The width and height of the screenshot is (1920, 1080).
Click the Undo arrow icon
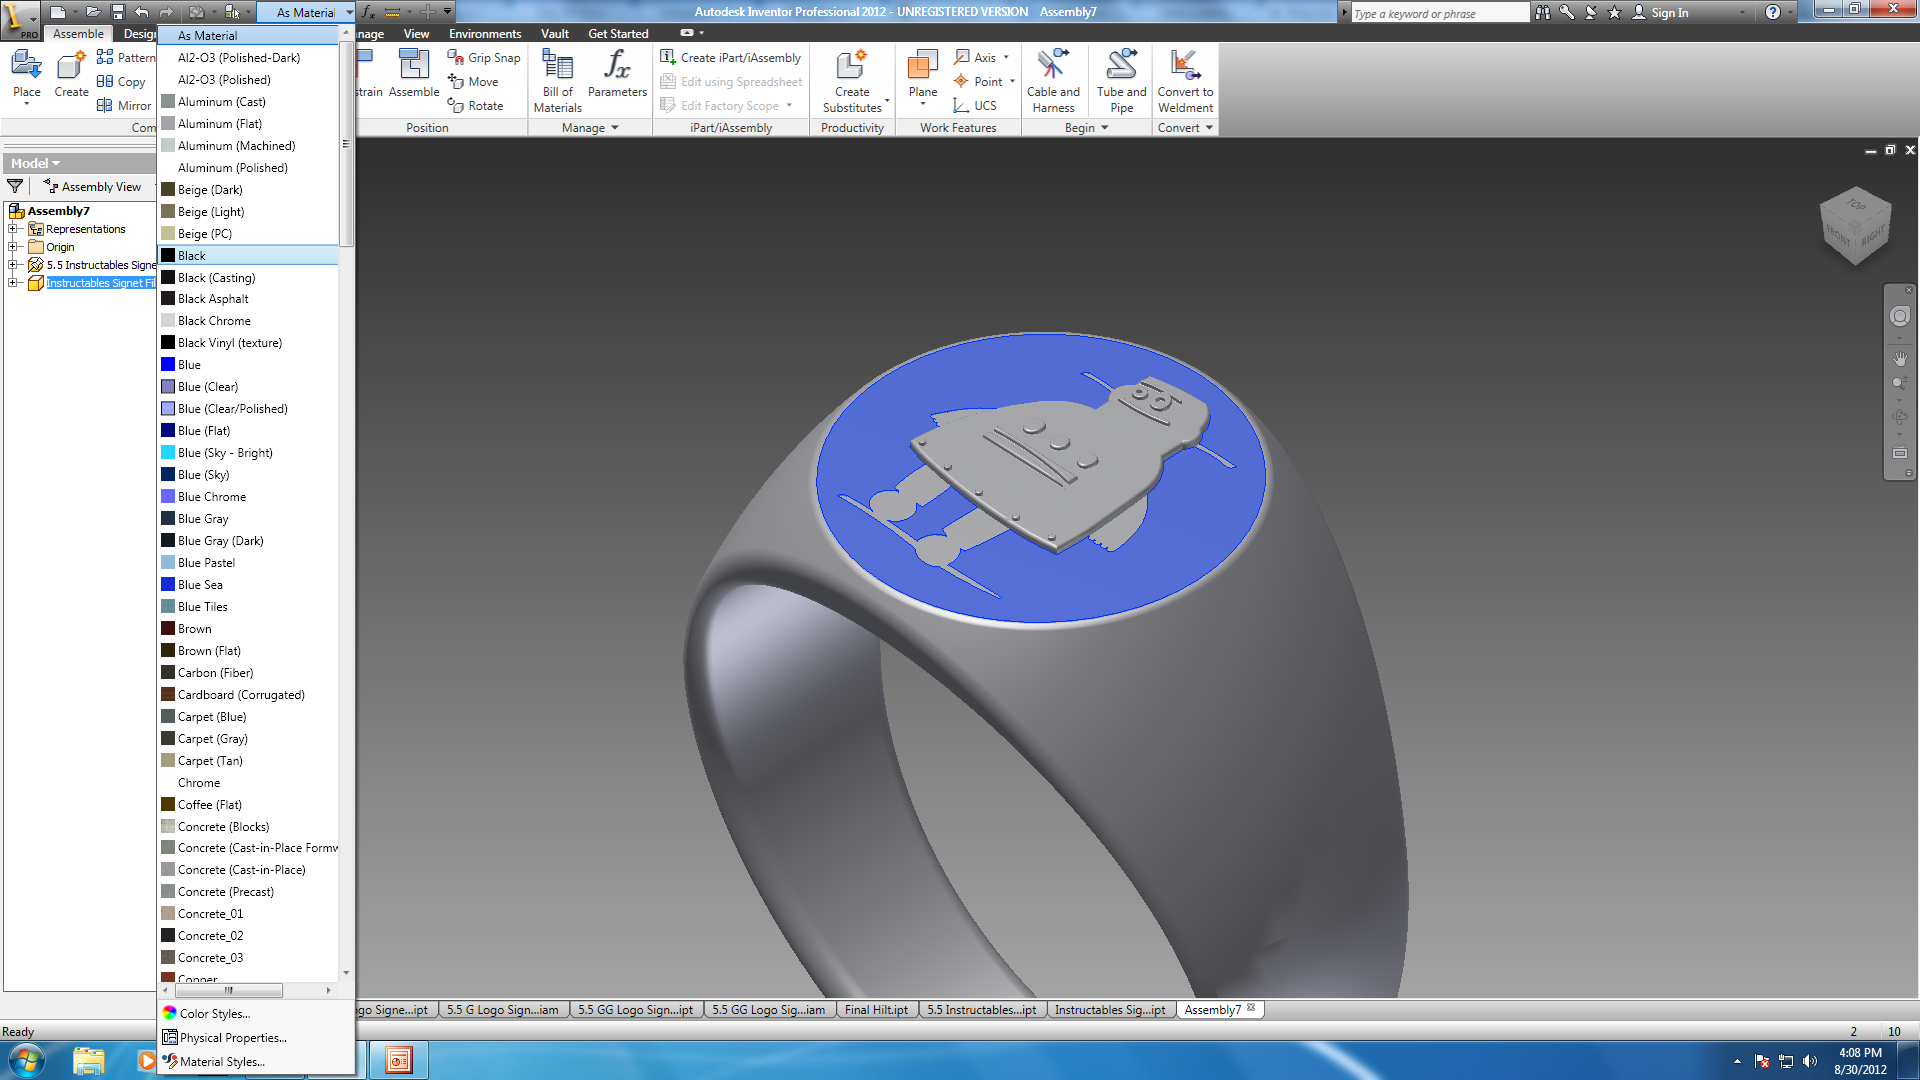click(x=141, y=12)
